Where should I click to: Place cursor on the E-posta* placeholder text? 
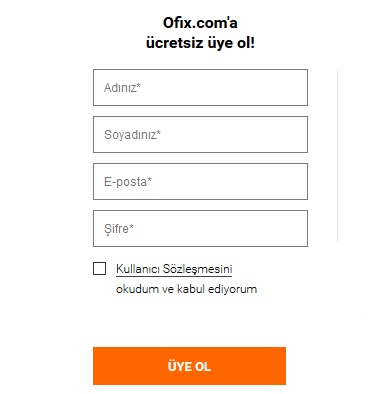(128, 182)
